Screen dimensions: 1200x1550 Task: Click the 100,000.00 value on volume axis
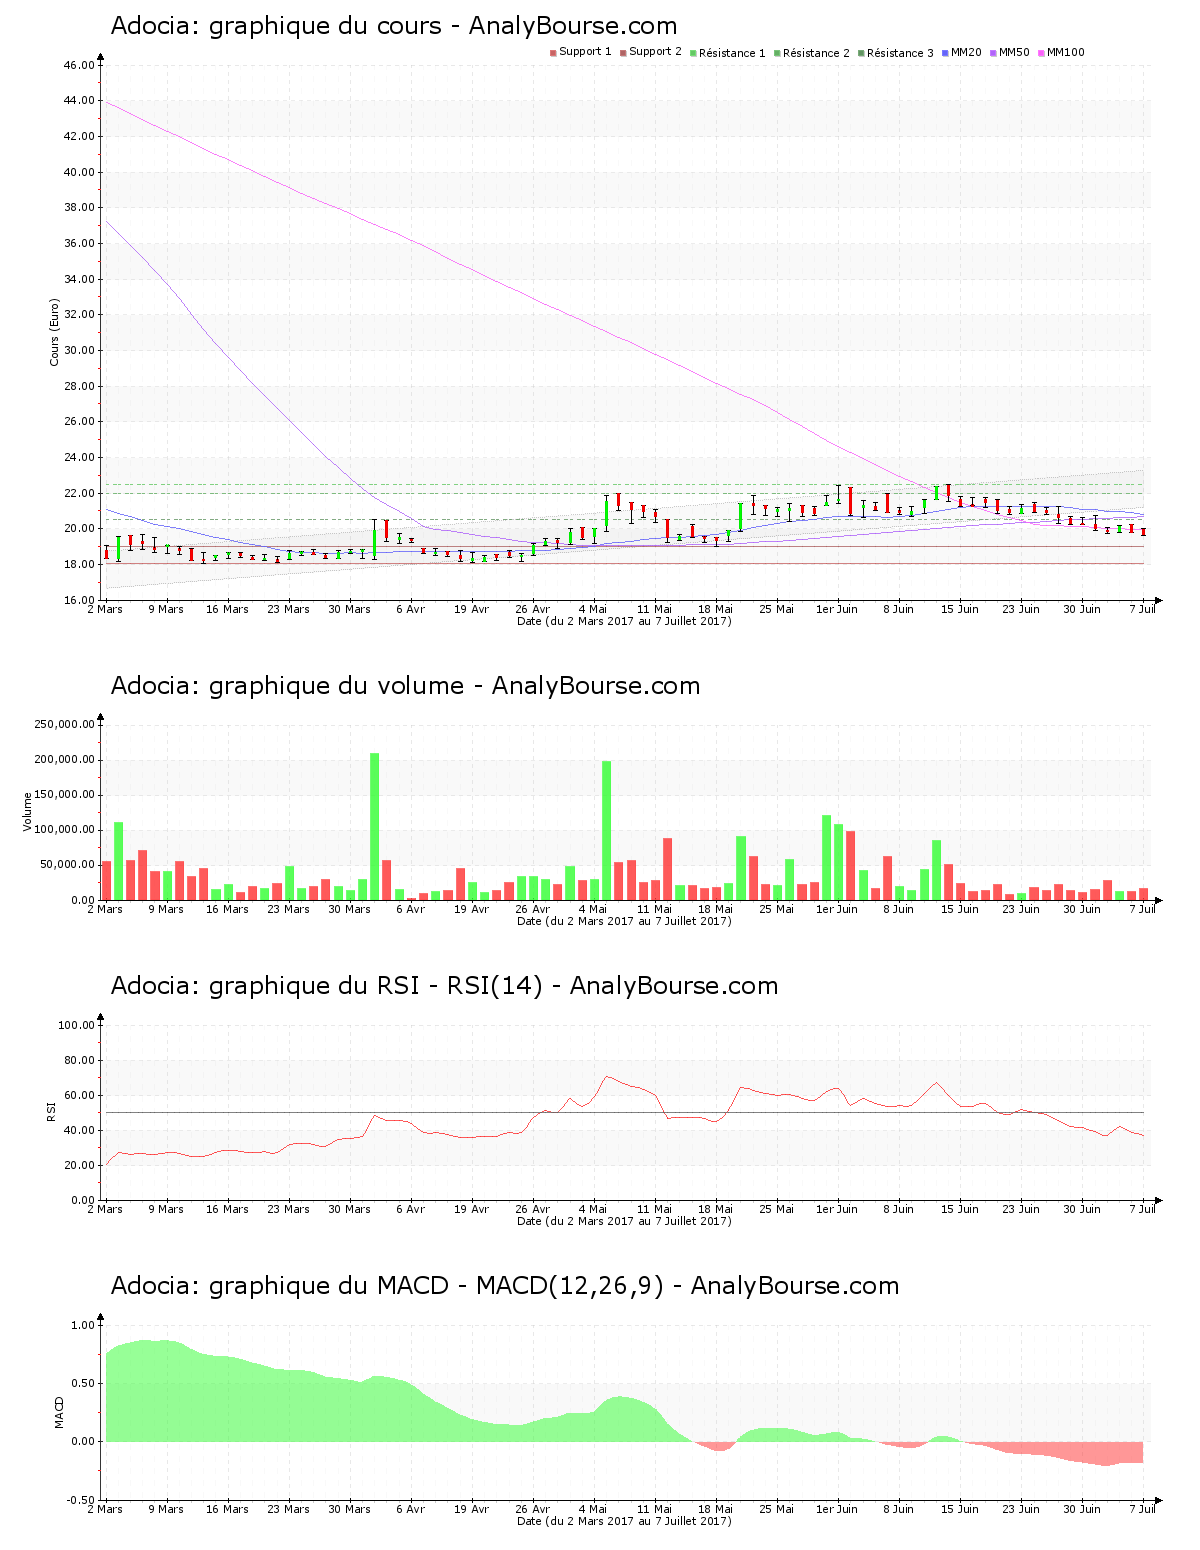pyautogui.click(x=65, y=830)
